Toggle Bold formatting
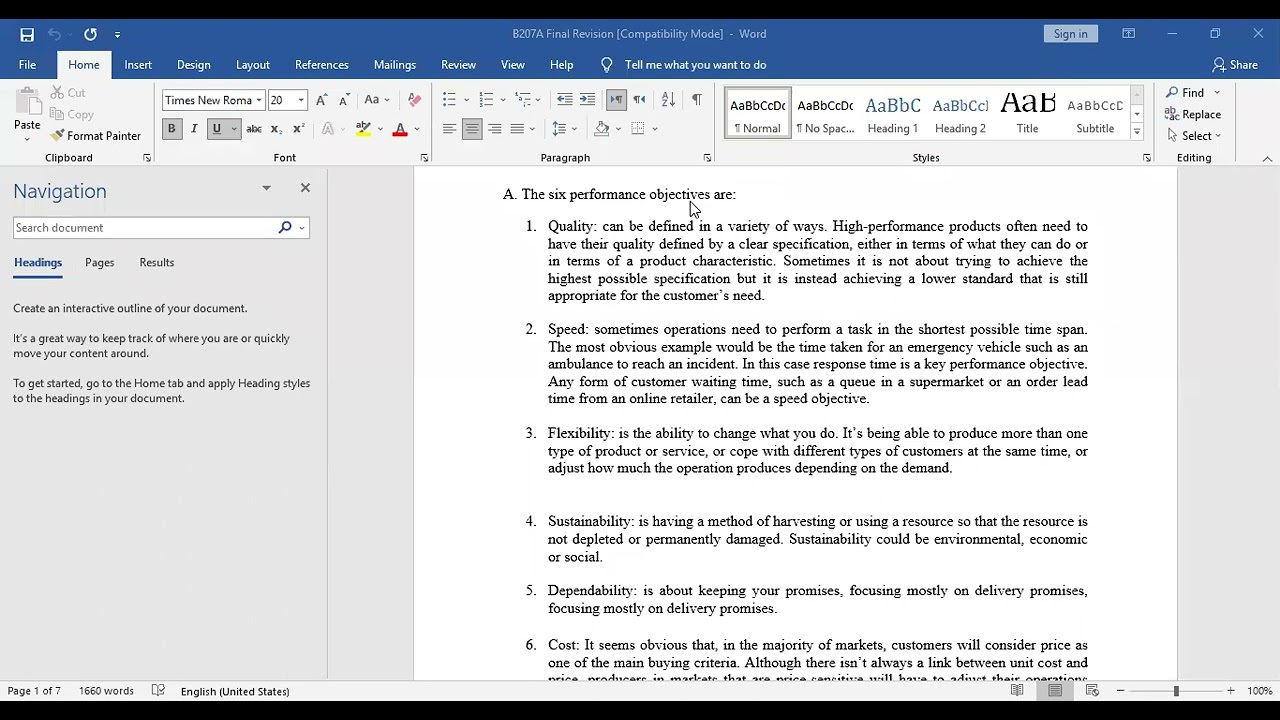 coord(171,129)
